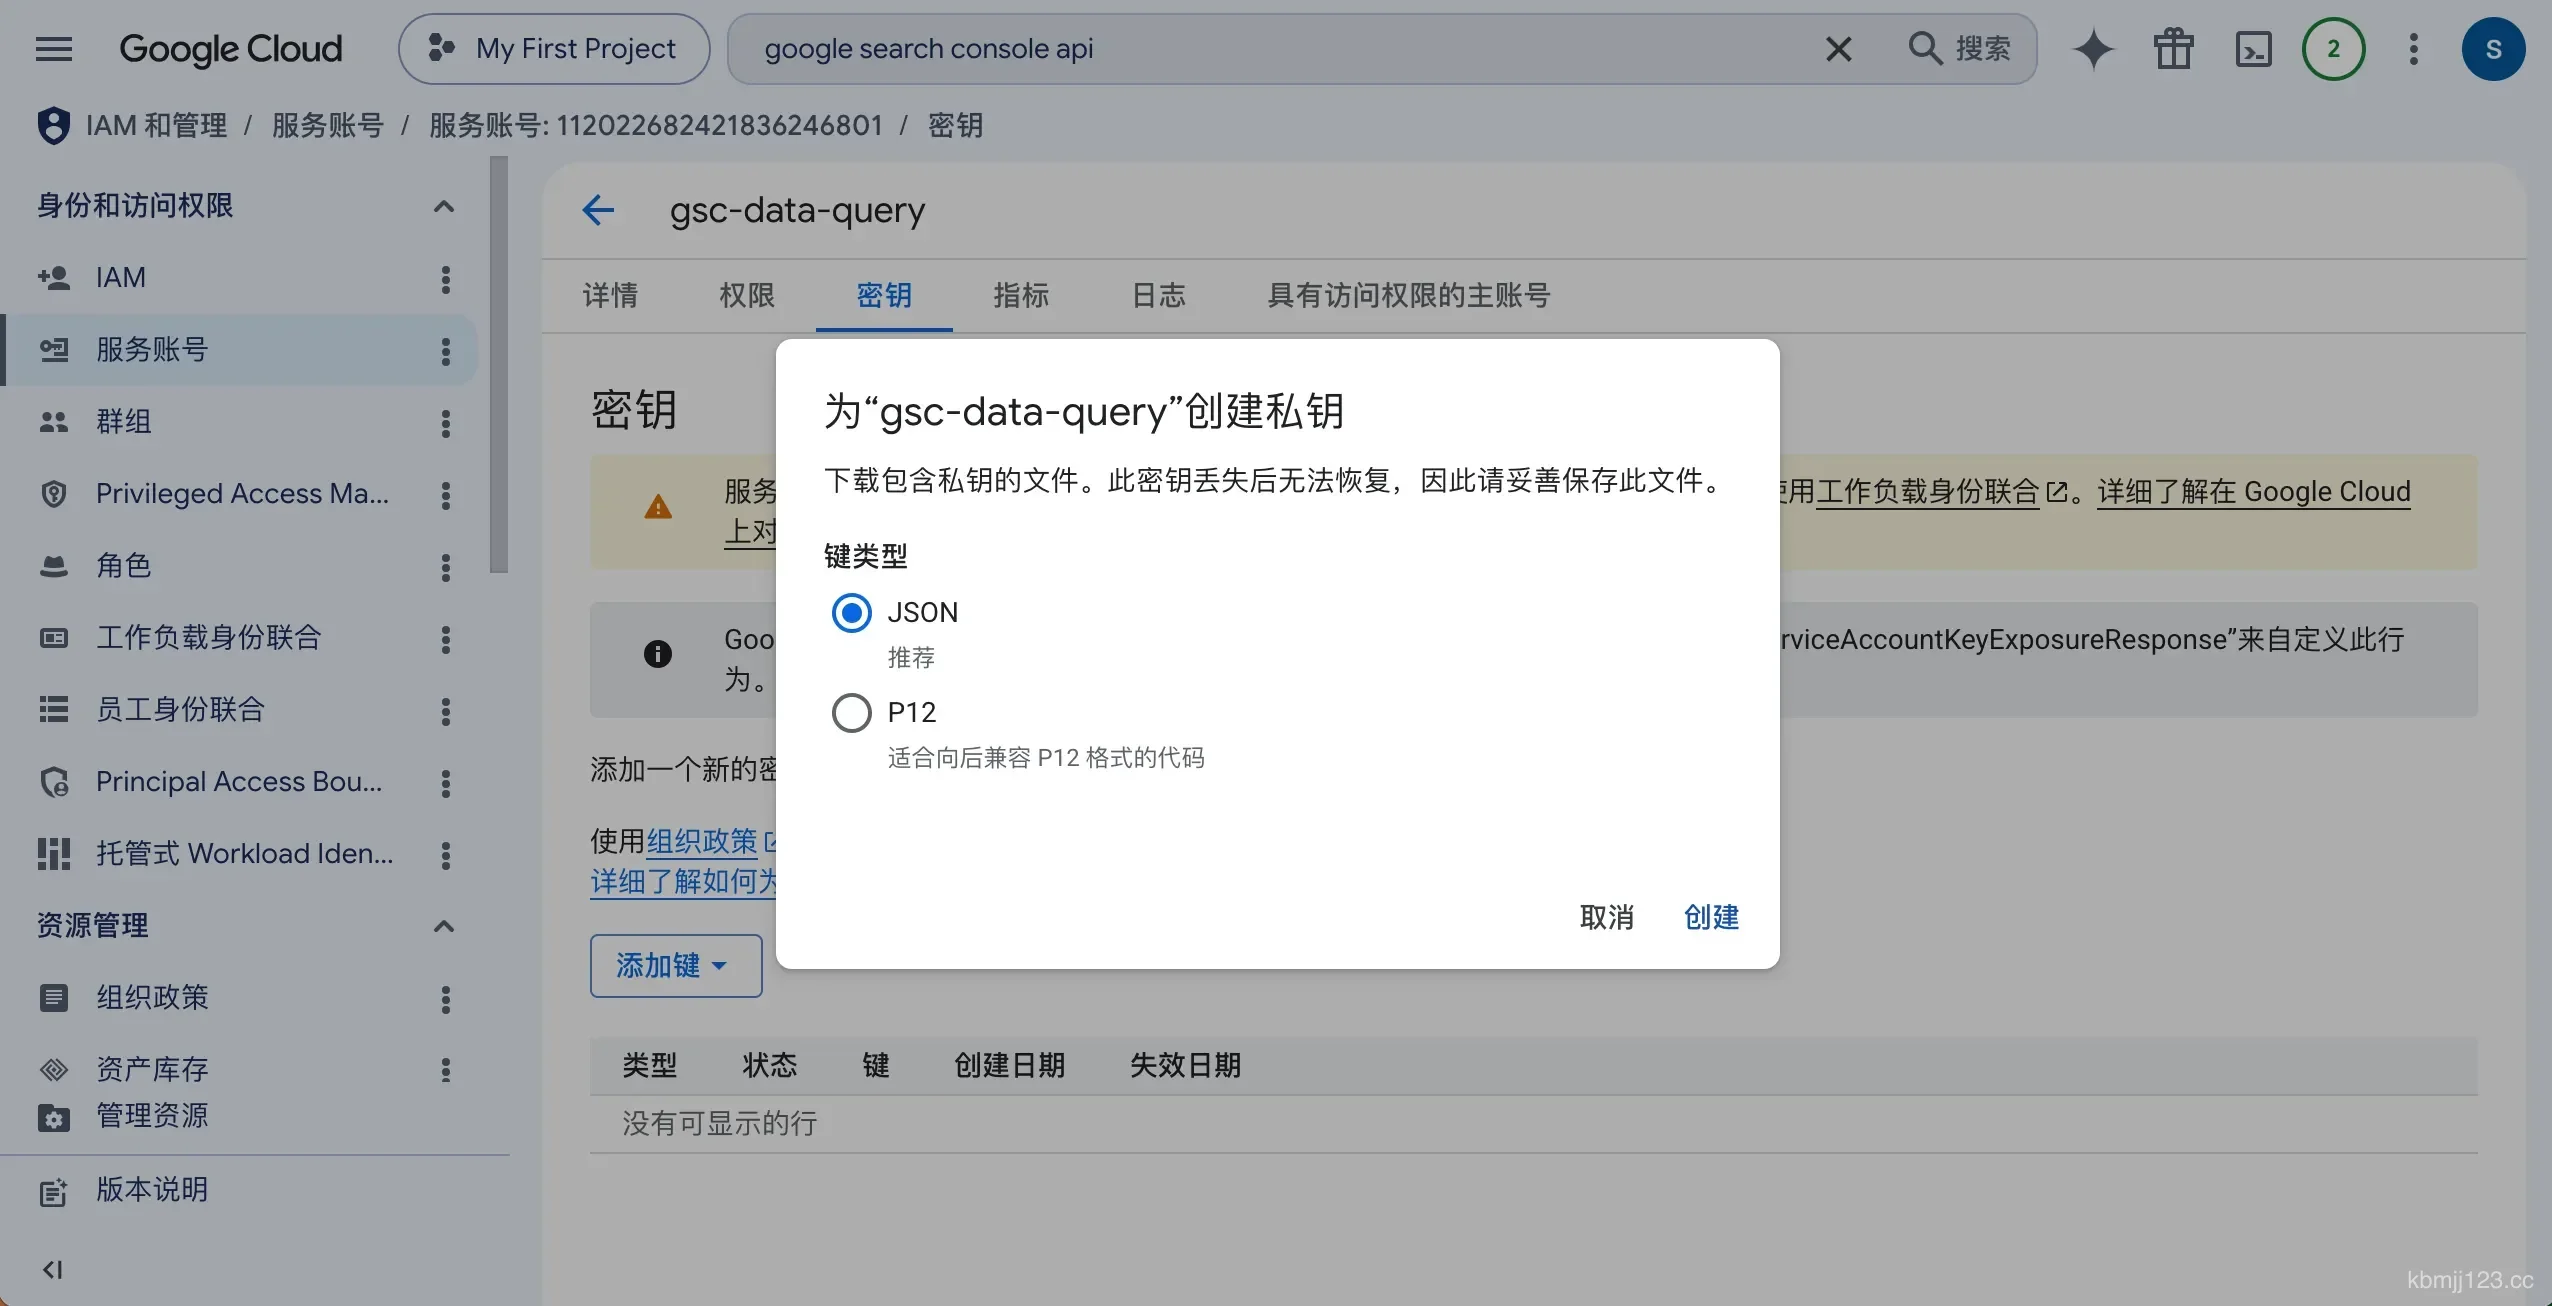Select Privileged Access Manager sidebar item

(242, 493)
